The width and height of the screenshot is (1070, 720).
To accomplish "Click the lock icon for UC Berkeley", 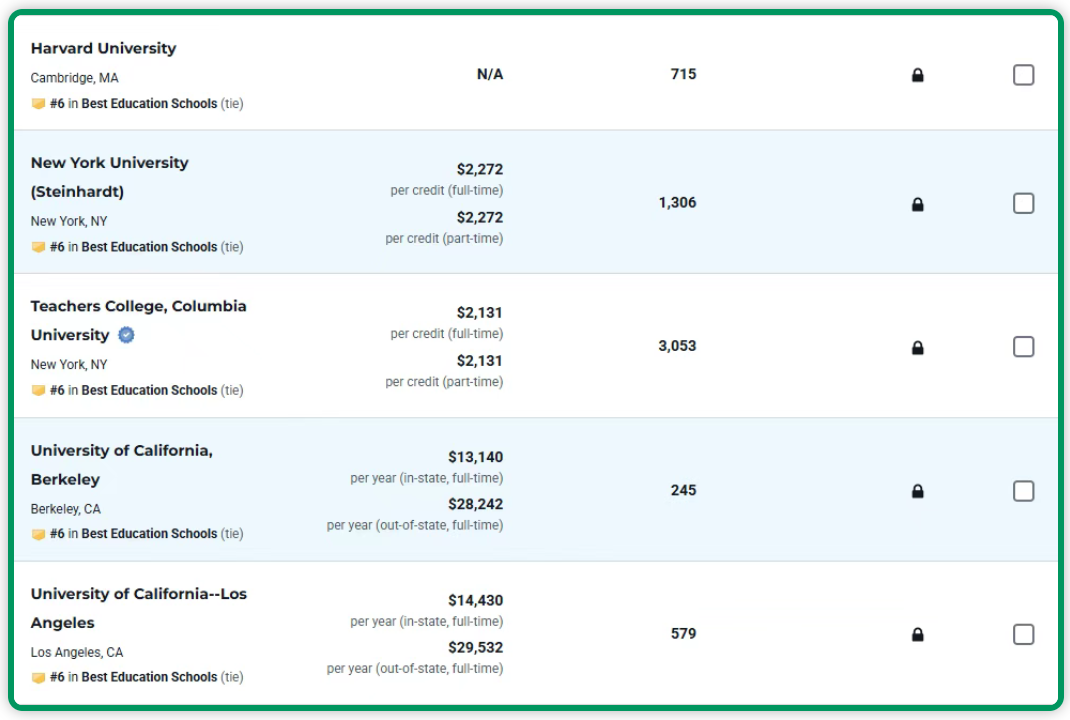I will tap(917, 491).
